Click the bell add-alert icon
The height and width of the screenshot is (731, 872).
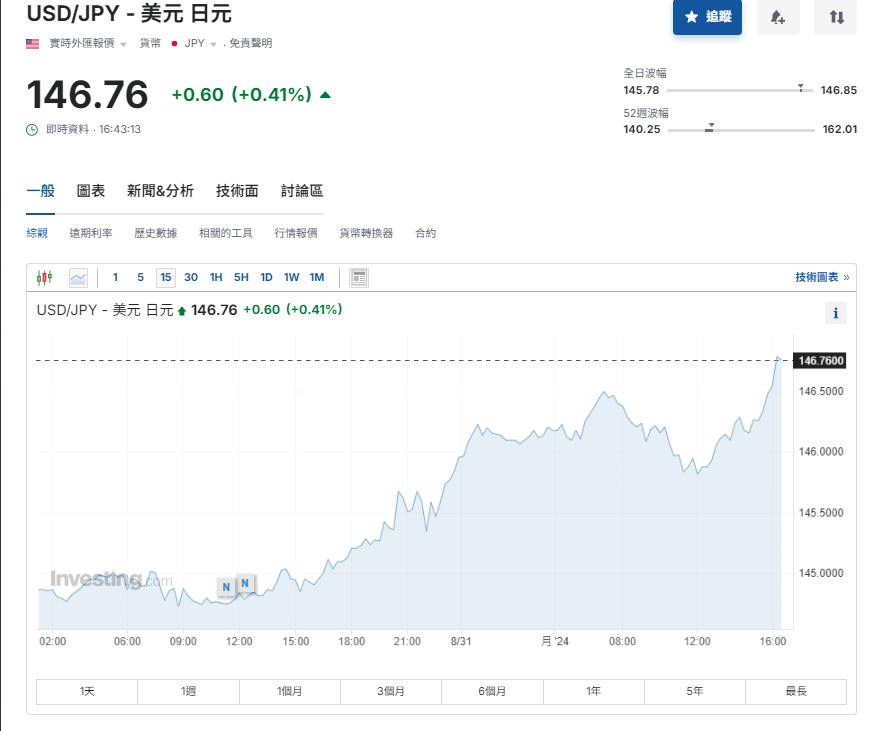778,17
